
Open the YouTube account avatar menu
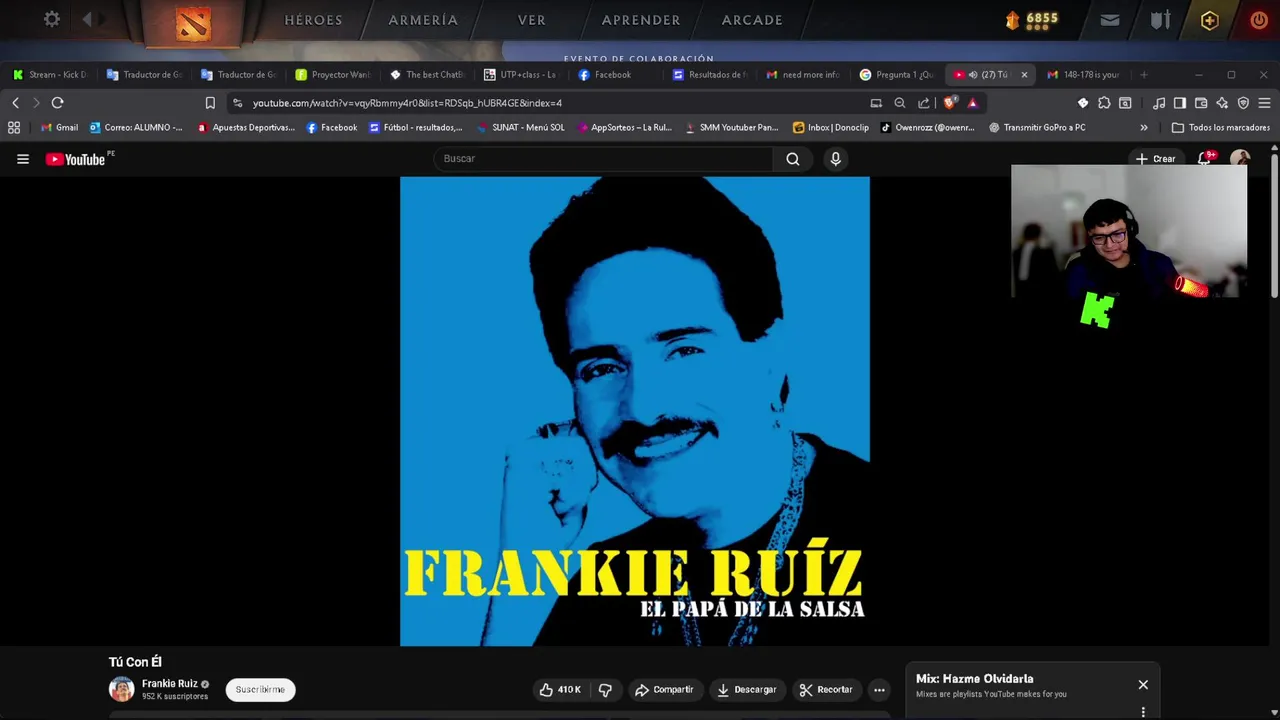pos(1240,158)
